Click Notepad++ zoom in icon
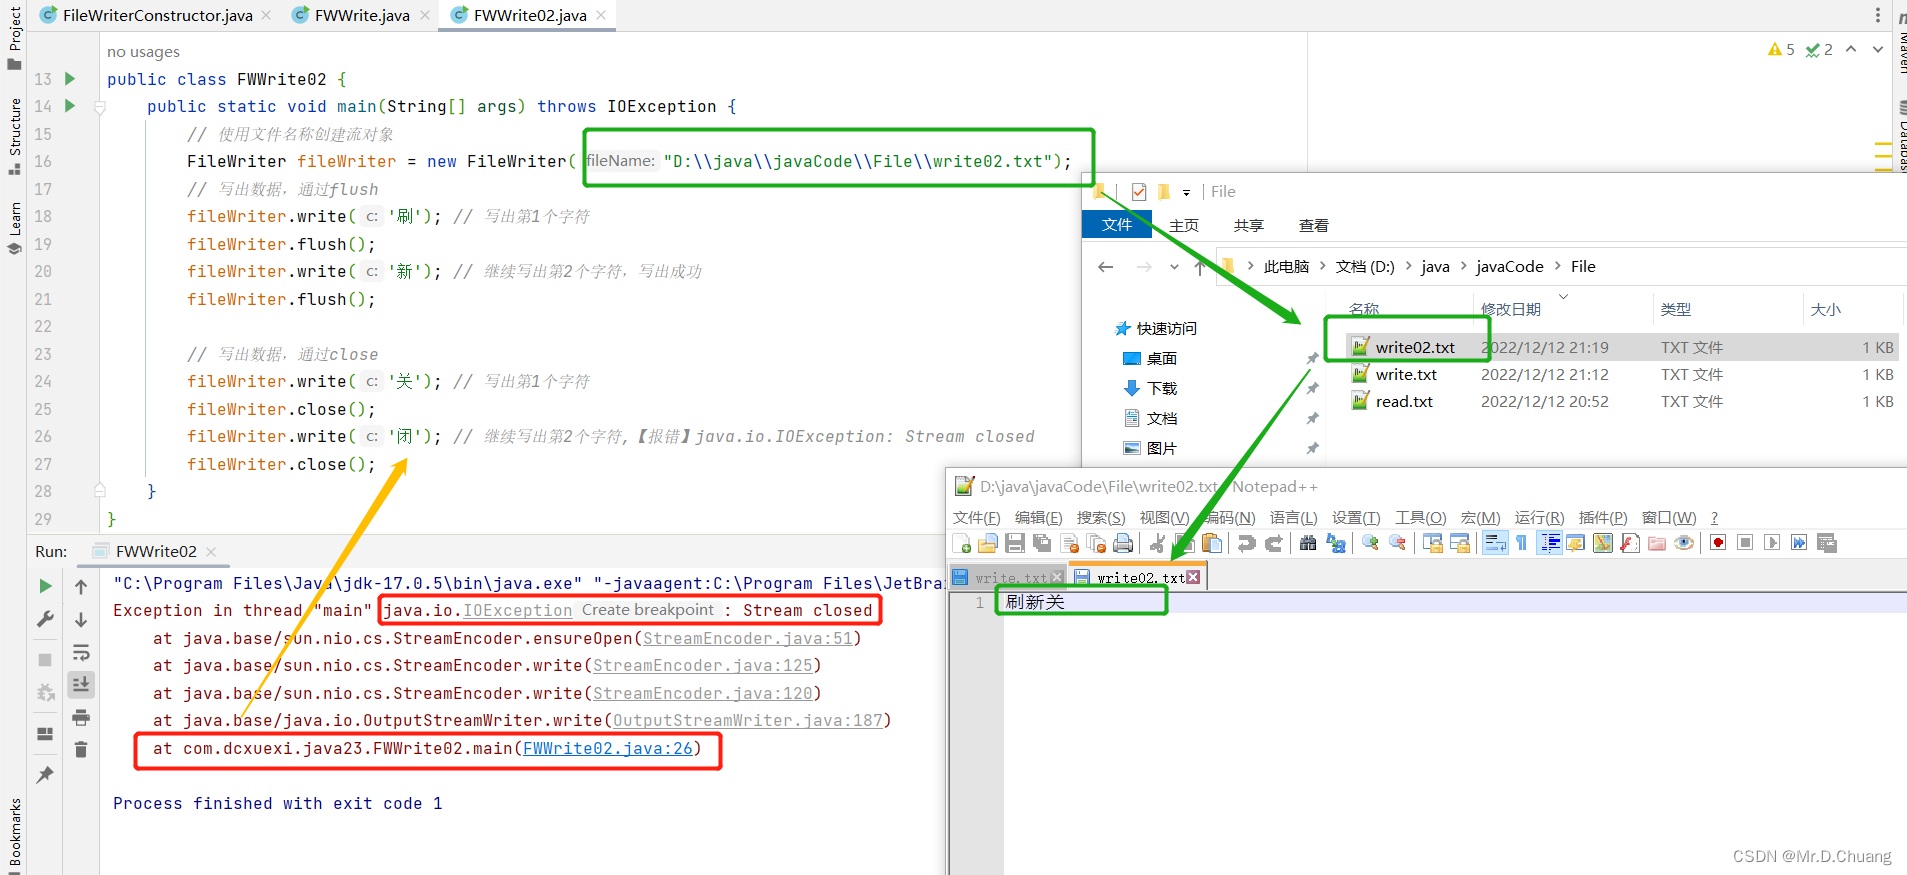Image resolution: width=1907 pixels, height=875 pixels. coord(1370,543)
